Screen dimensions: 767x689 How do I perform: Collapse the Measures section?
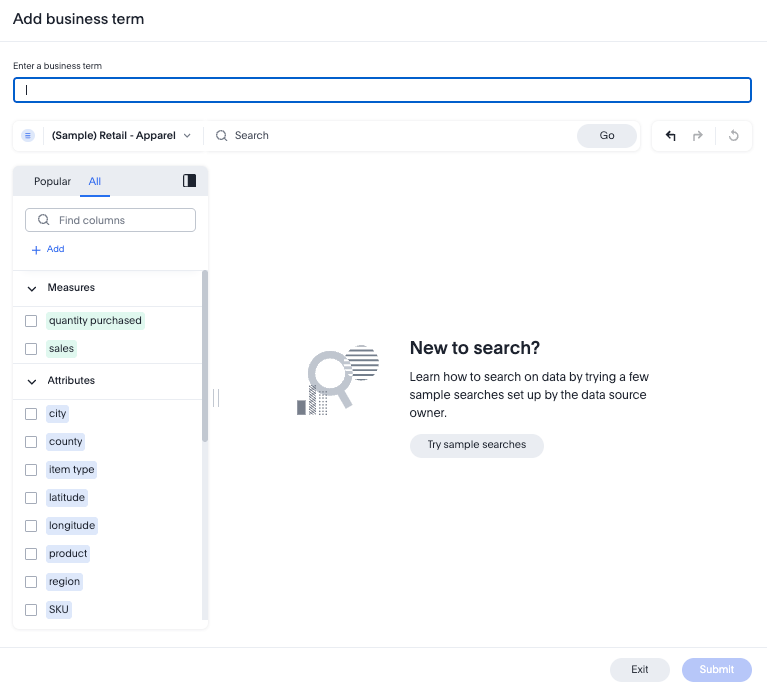point(32,288)
